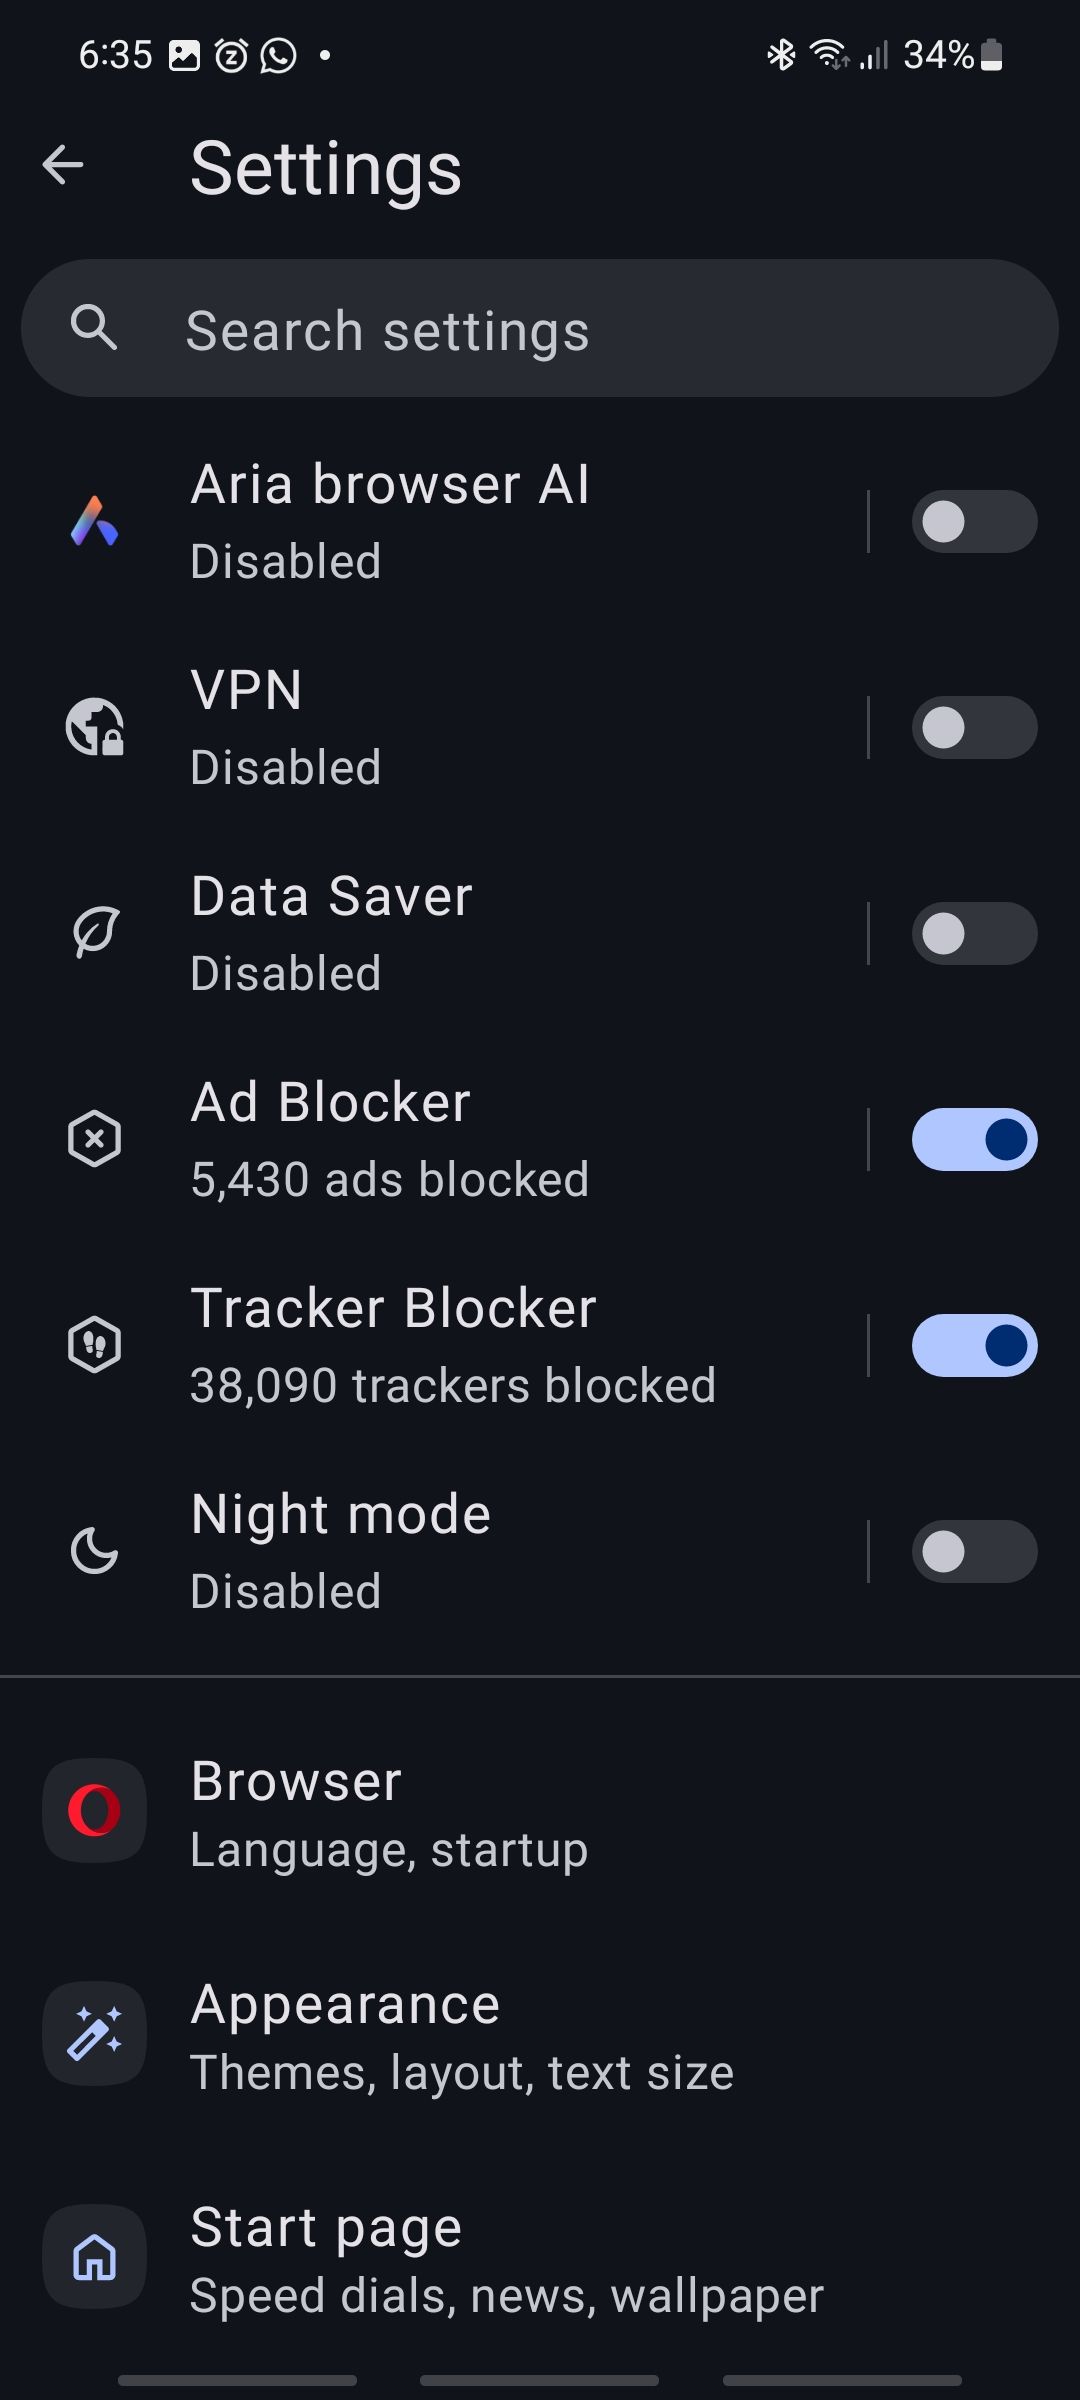Tap the Start page home icon
Screen dimensions: 1080x2400
coord(95,2257)
